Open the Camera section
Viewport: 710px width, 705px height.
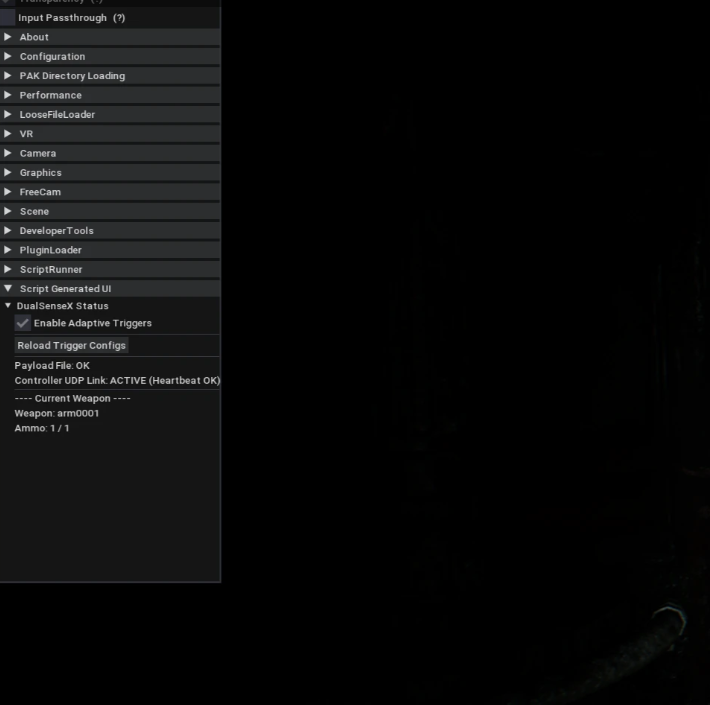point(110,153)
